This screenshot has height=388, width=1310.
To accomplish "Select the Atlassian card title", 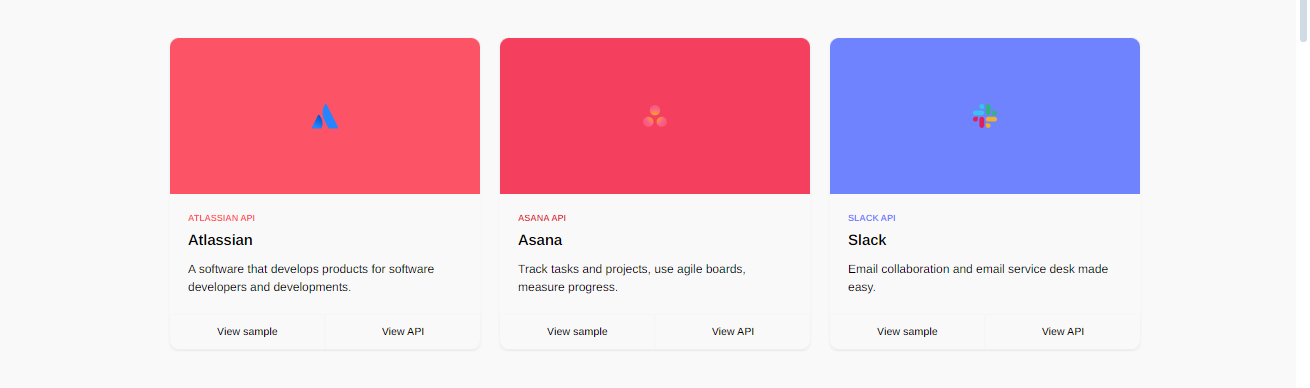I will pyautogui.click(x=220, y=240).
